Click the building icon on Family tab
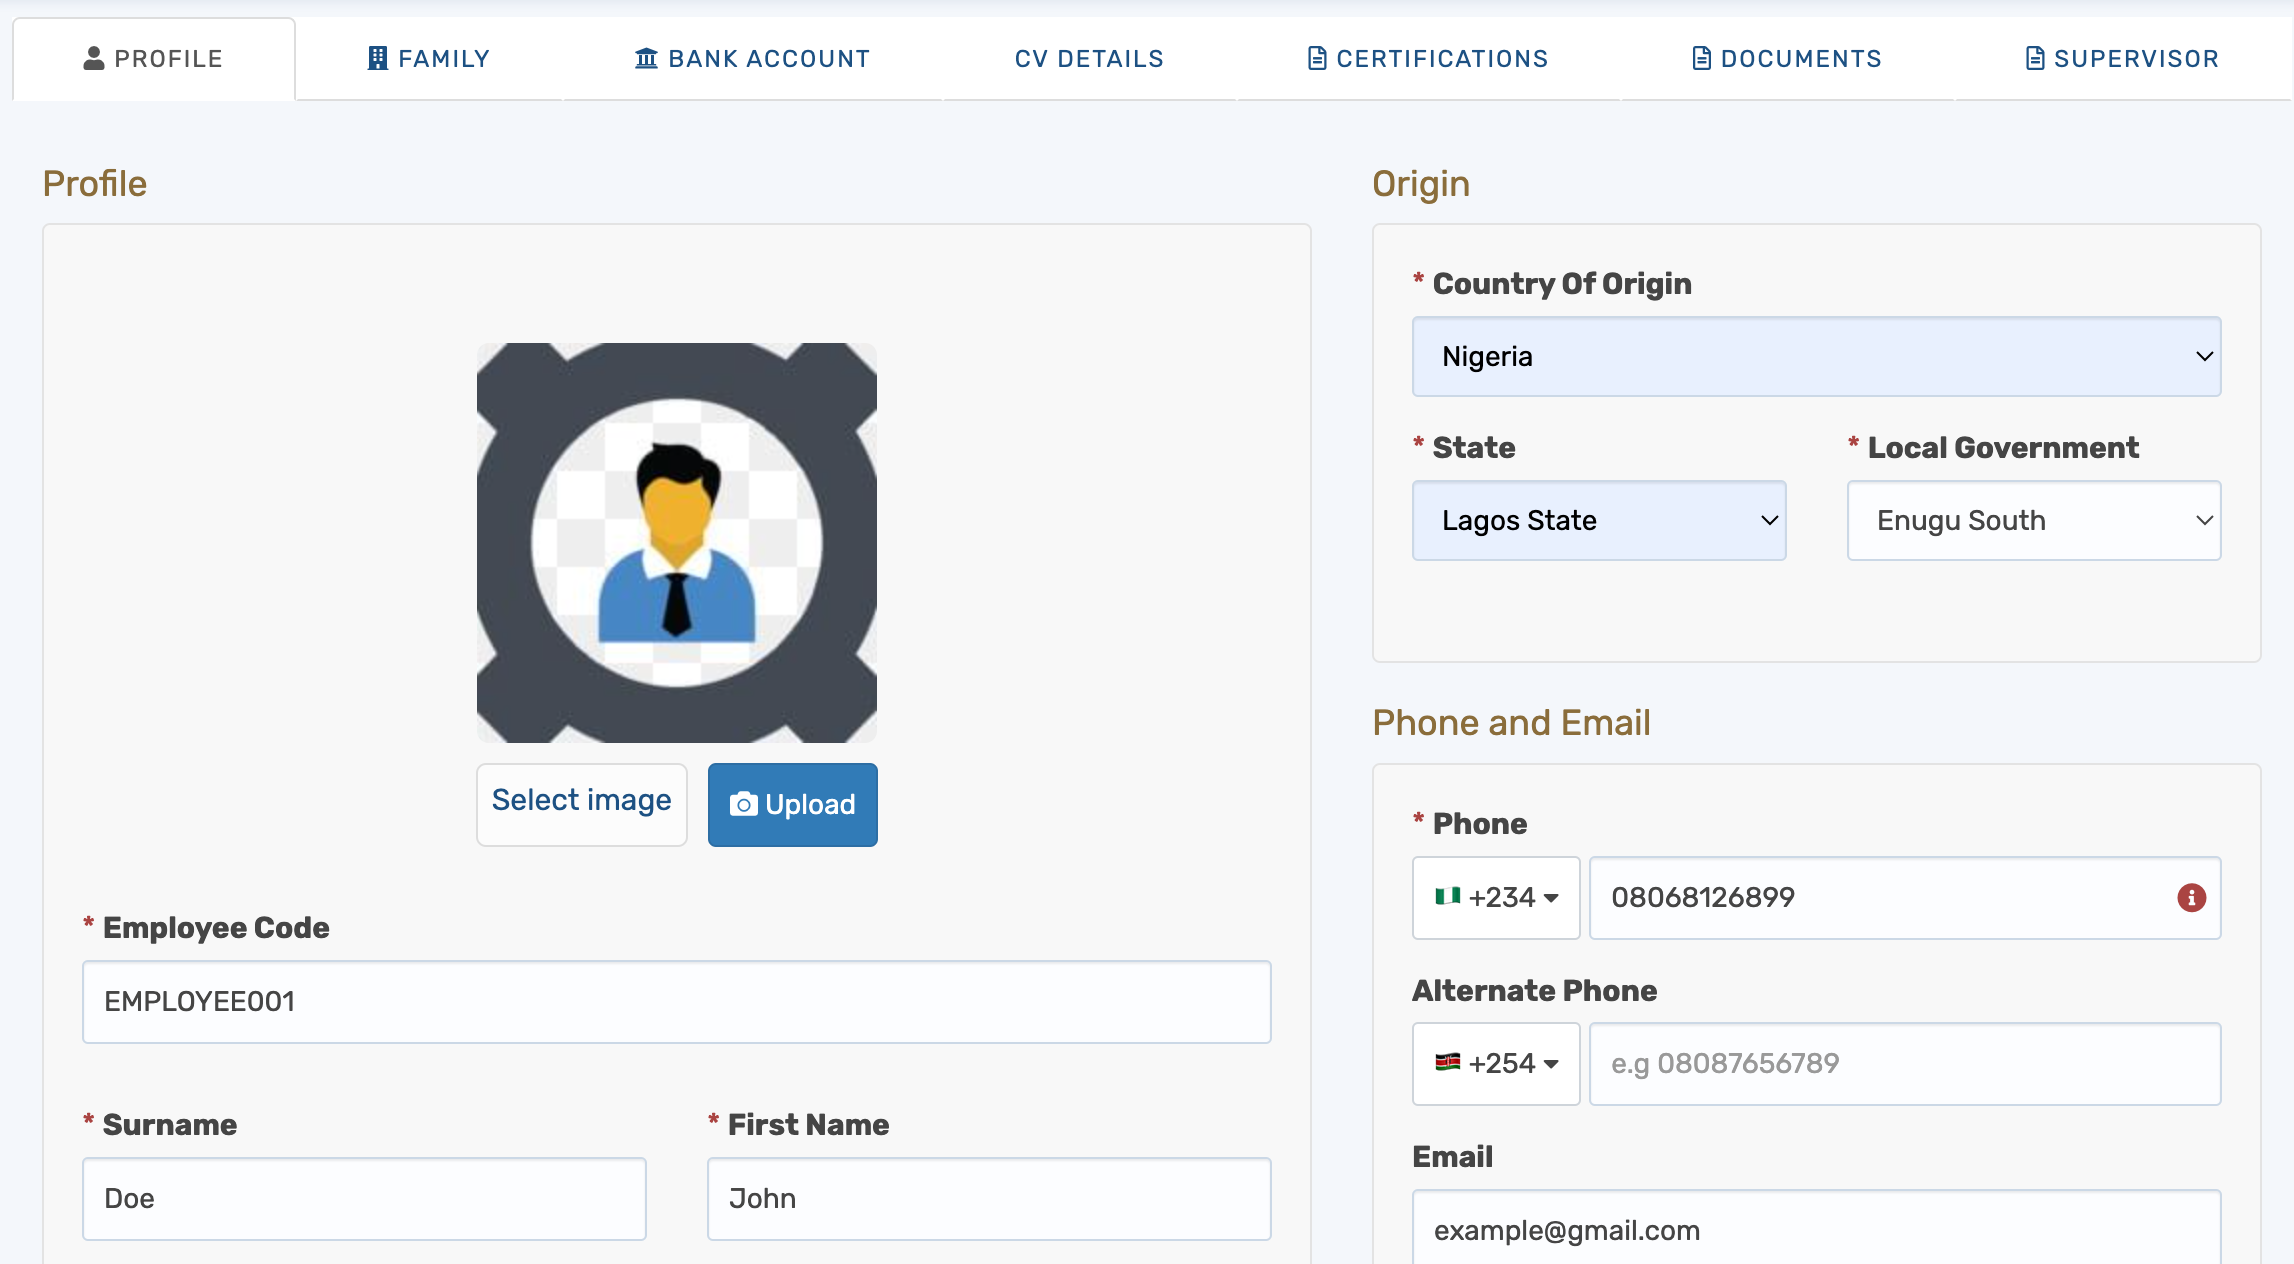The image size is (2294, 1264). (x=377, y=58)
